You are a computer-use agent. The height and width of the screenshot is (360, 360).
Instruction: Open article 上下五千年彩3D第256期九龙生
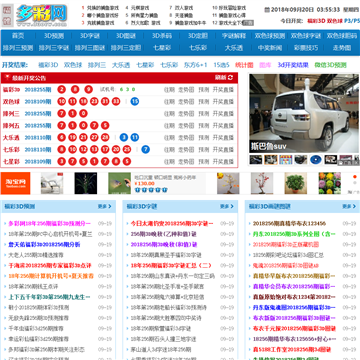click(49, 297)
